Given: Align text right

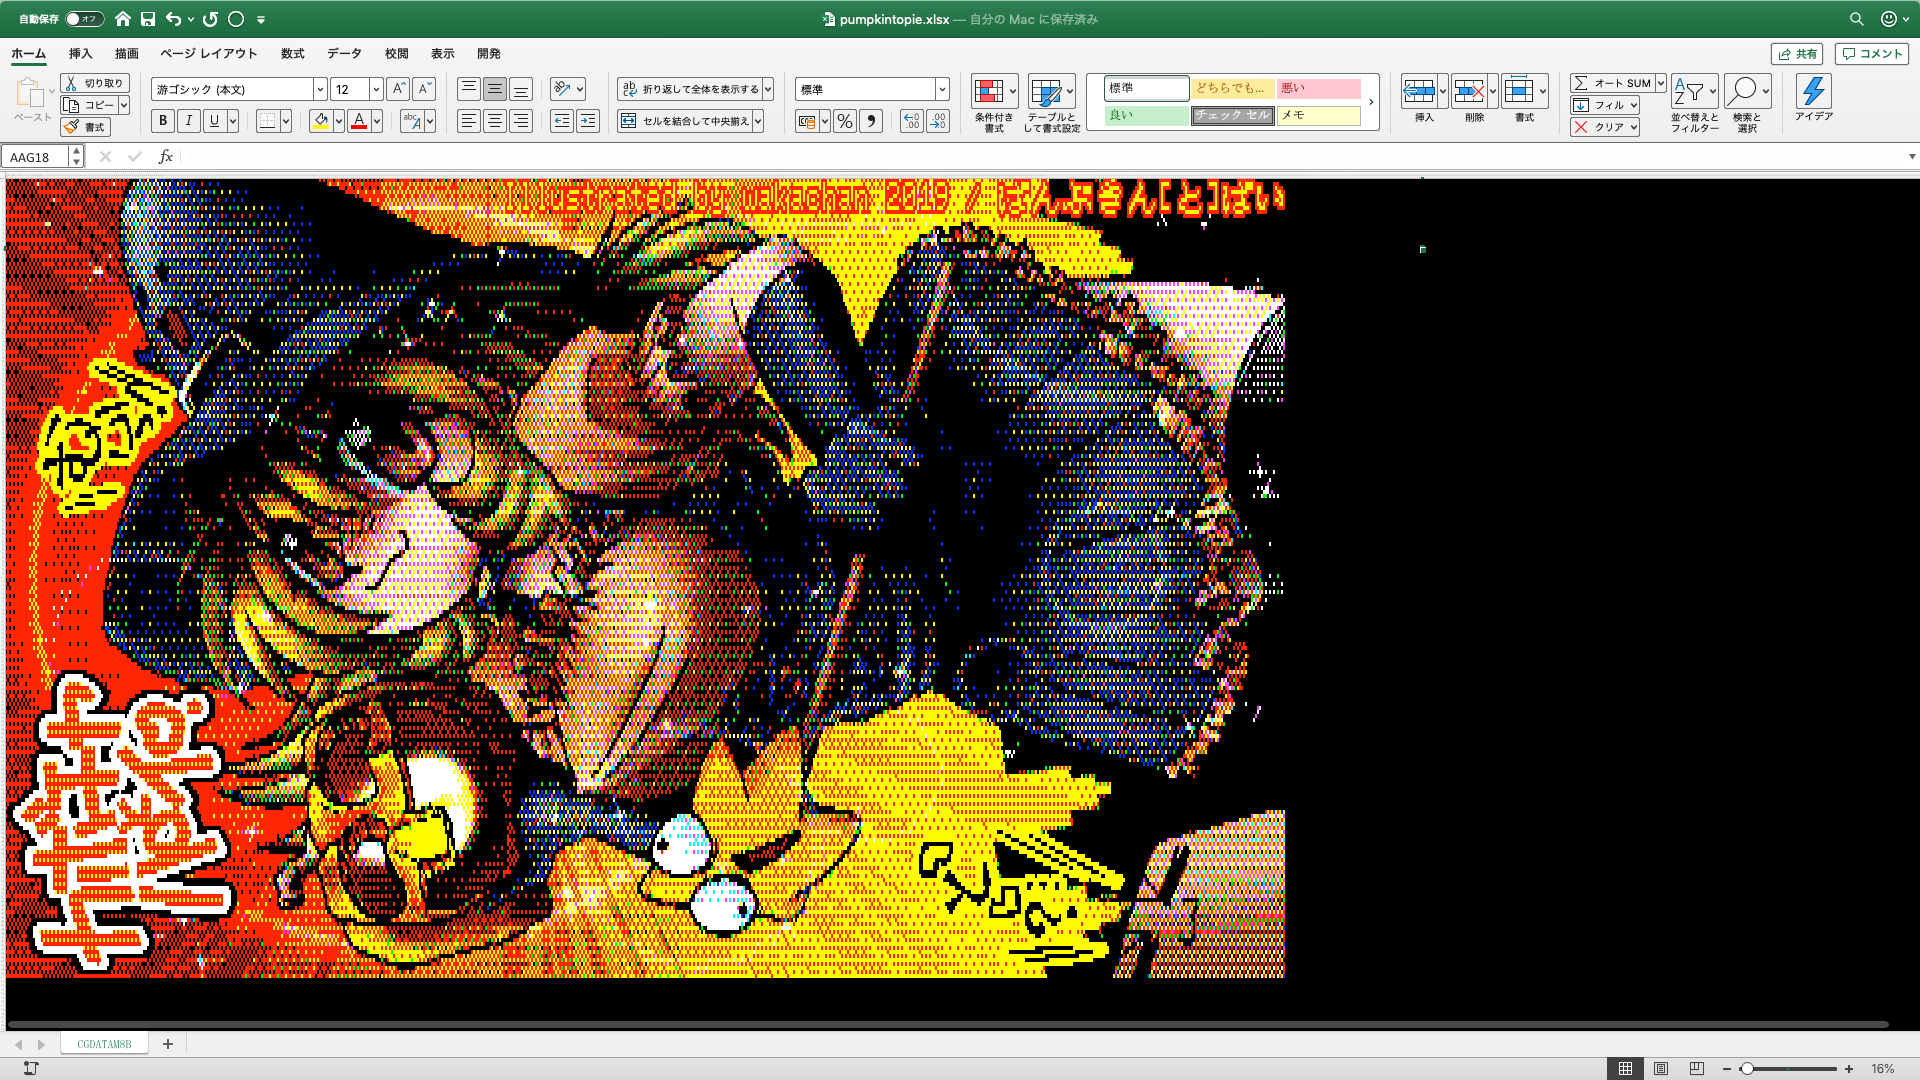Looking at the screenshot, I should (520, 121).
